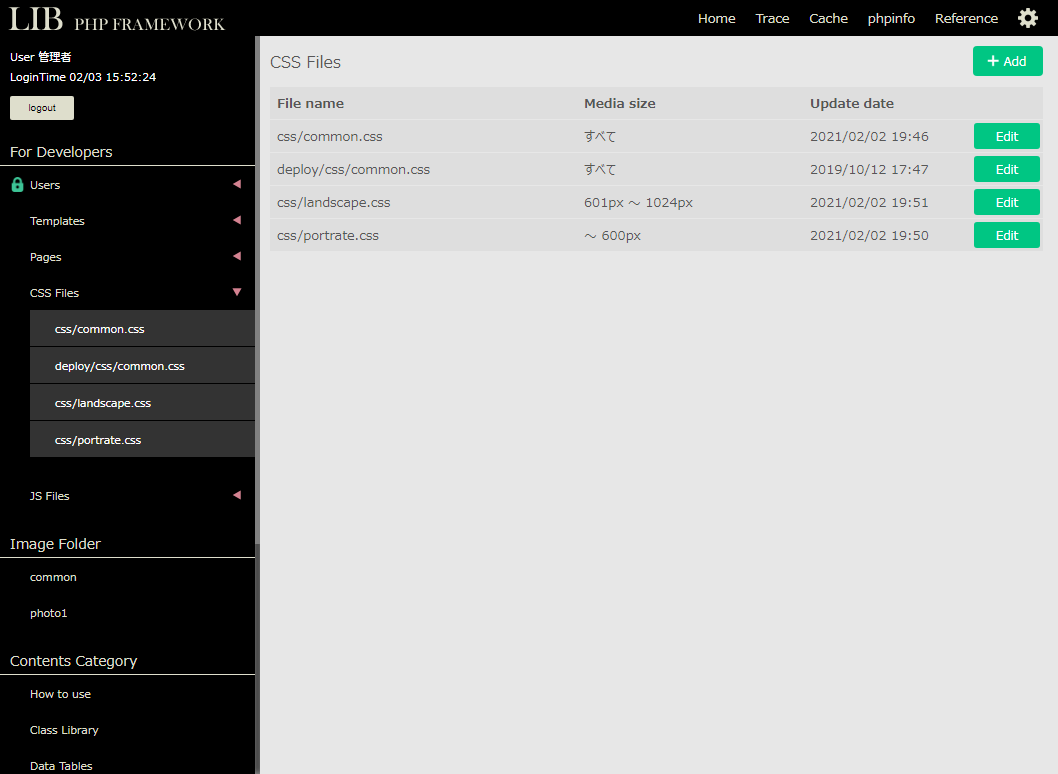Edit the css/landscape.css row

pos(1006,202)
